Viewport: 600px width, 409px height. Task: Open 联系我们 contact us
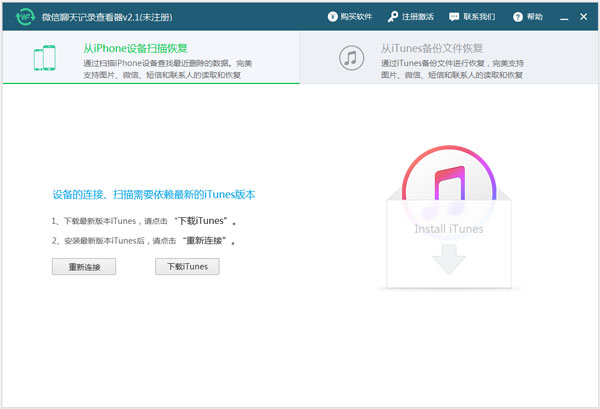[x=472, y=16]
